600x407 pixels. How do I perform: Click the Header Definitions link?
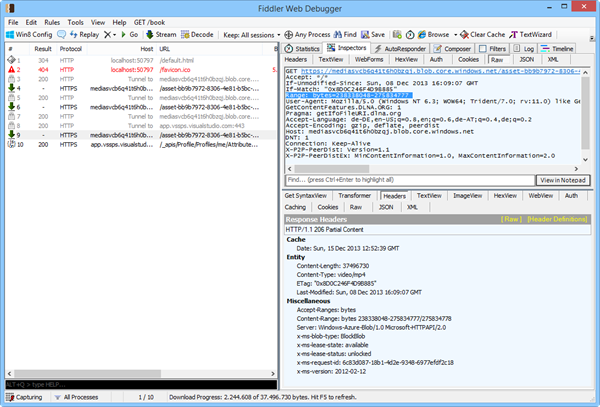(x=558, y=218)
